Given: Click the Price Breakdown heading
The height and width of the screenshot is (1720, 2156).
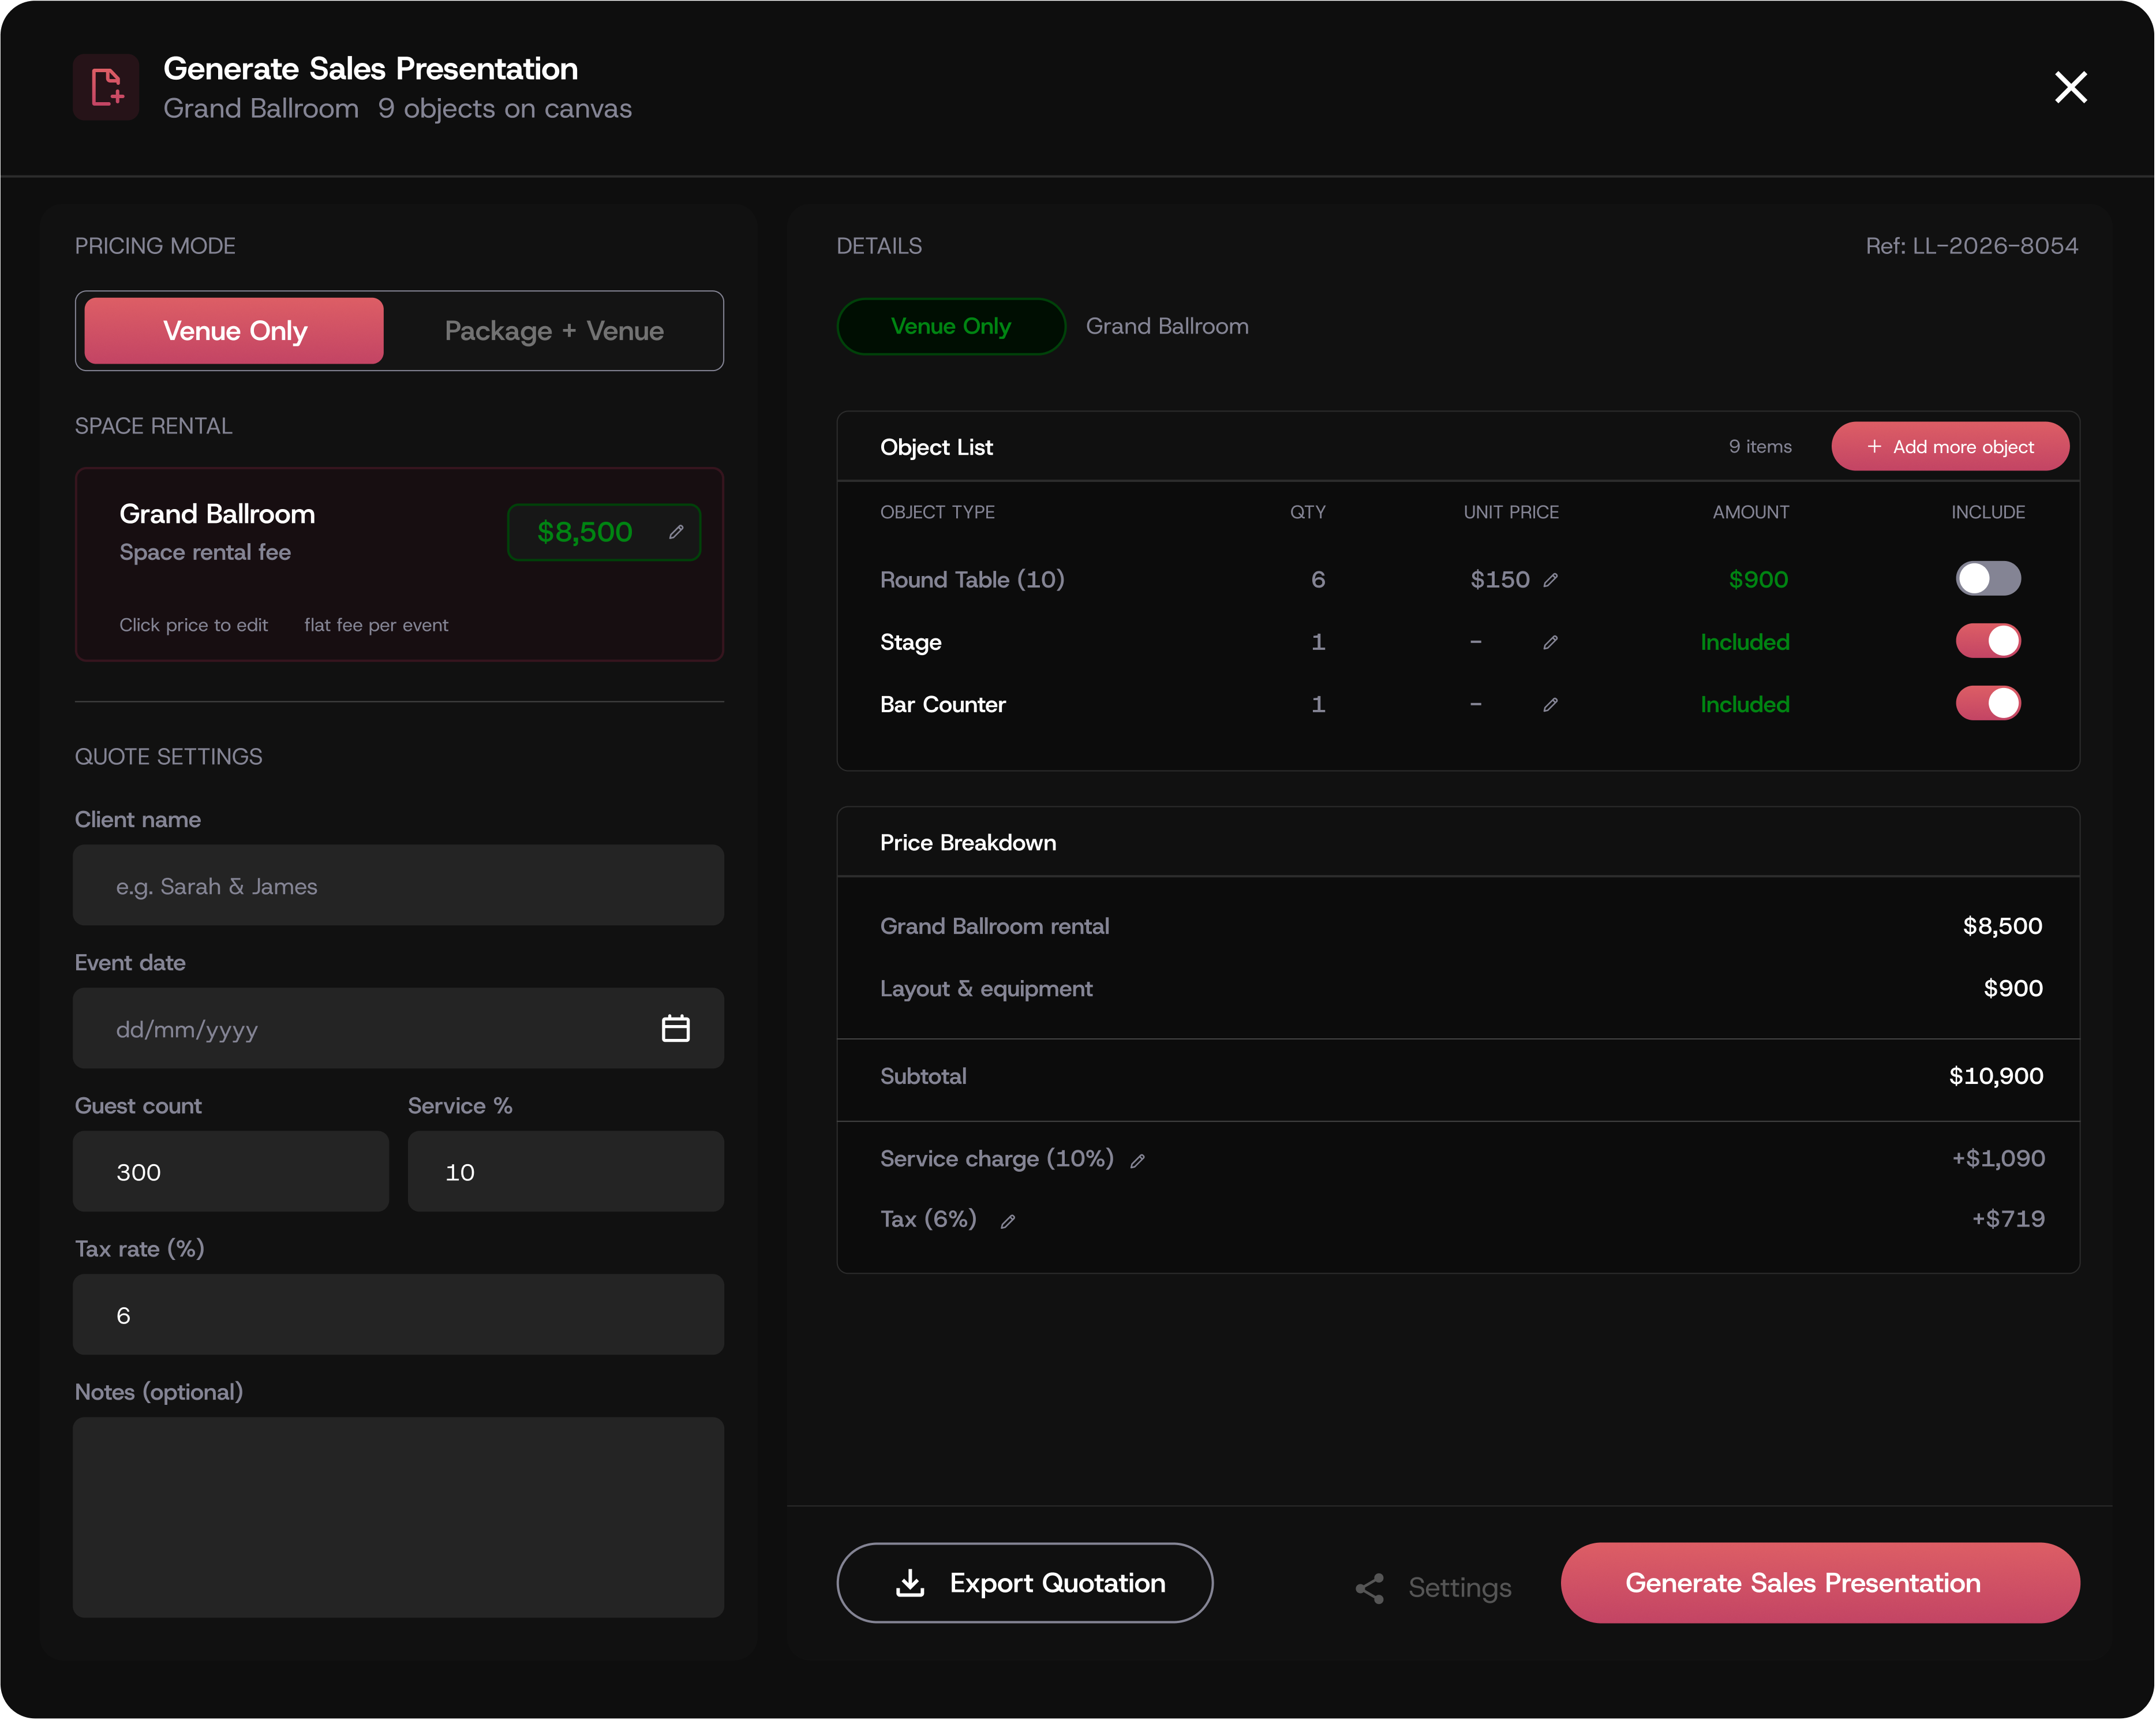Looking at the screenshot, I should pos(968,843).
